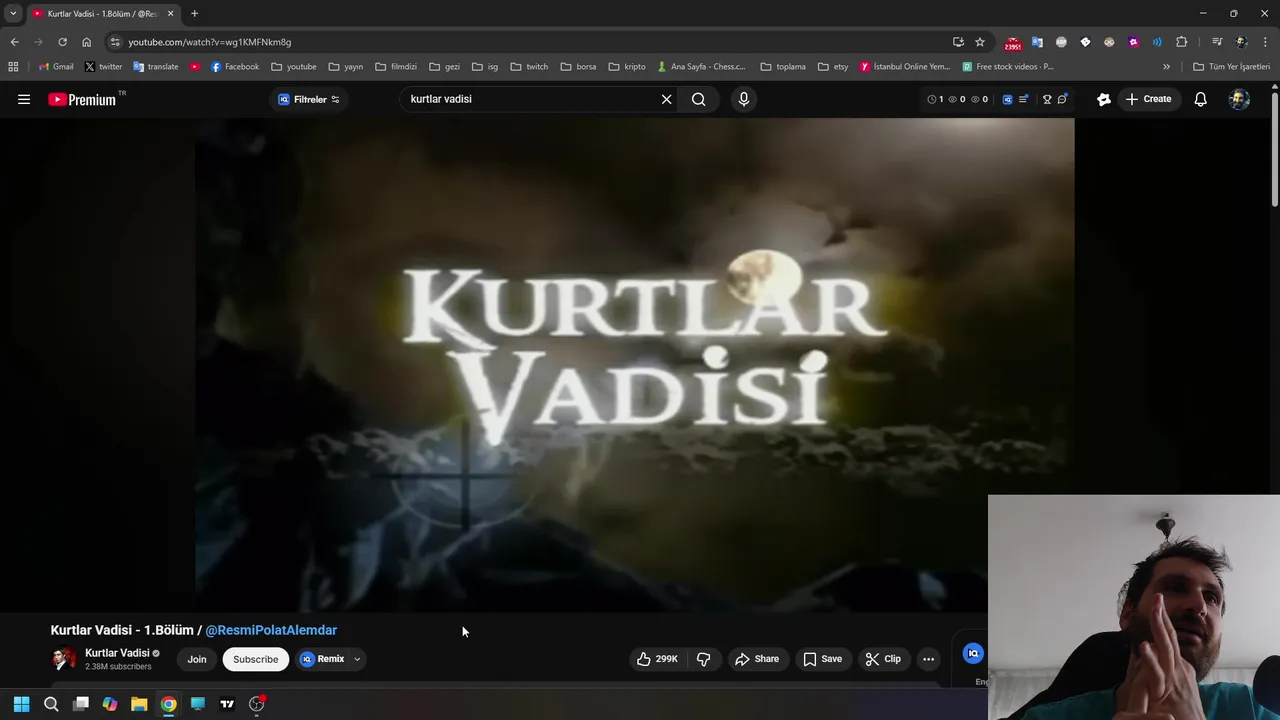
Task: Open the vidIQ trophy icon
Action: click(x=1047, y=99)
